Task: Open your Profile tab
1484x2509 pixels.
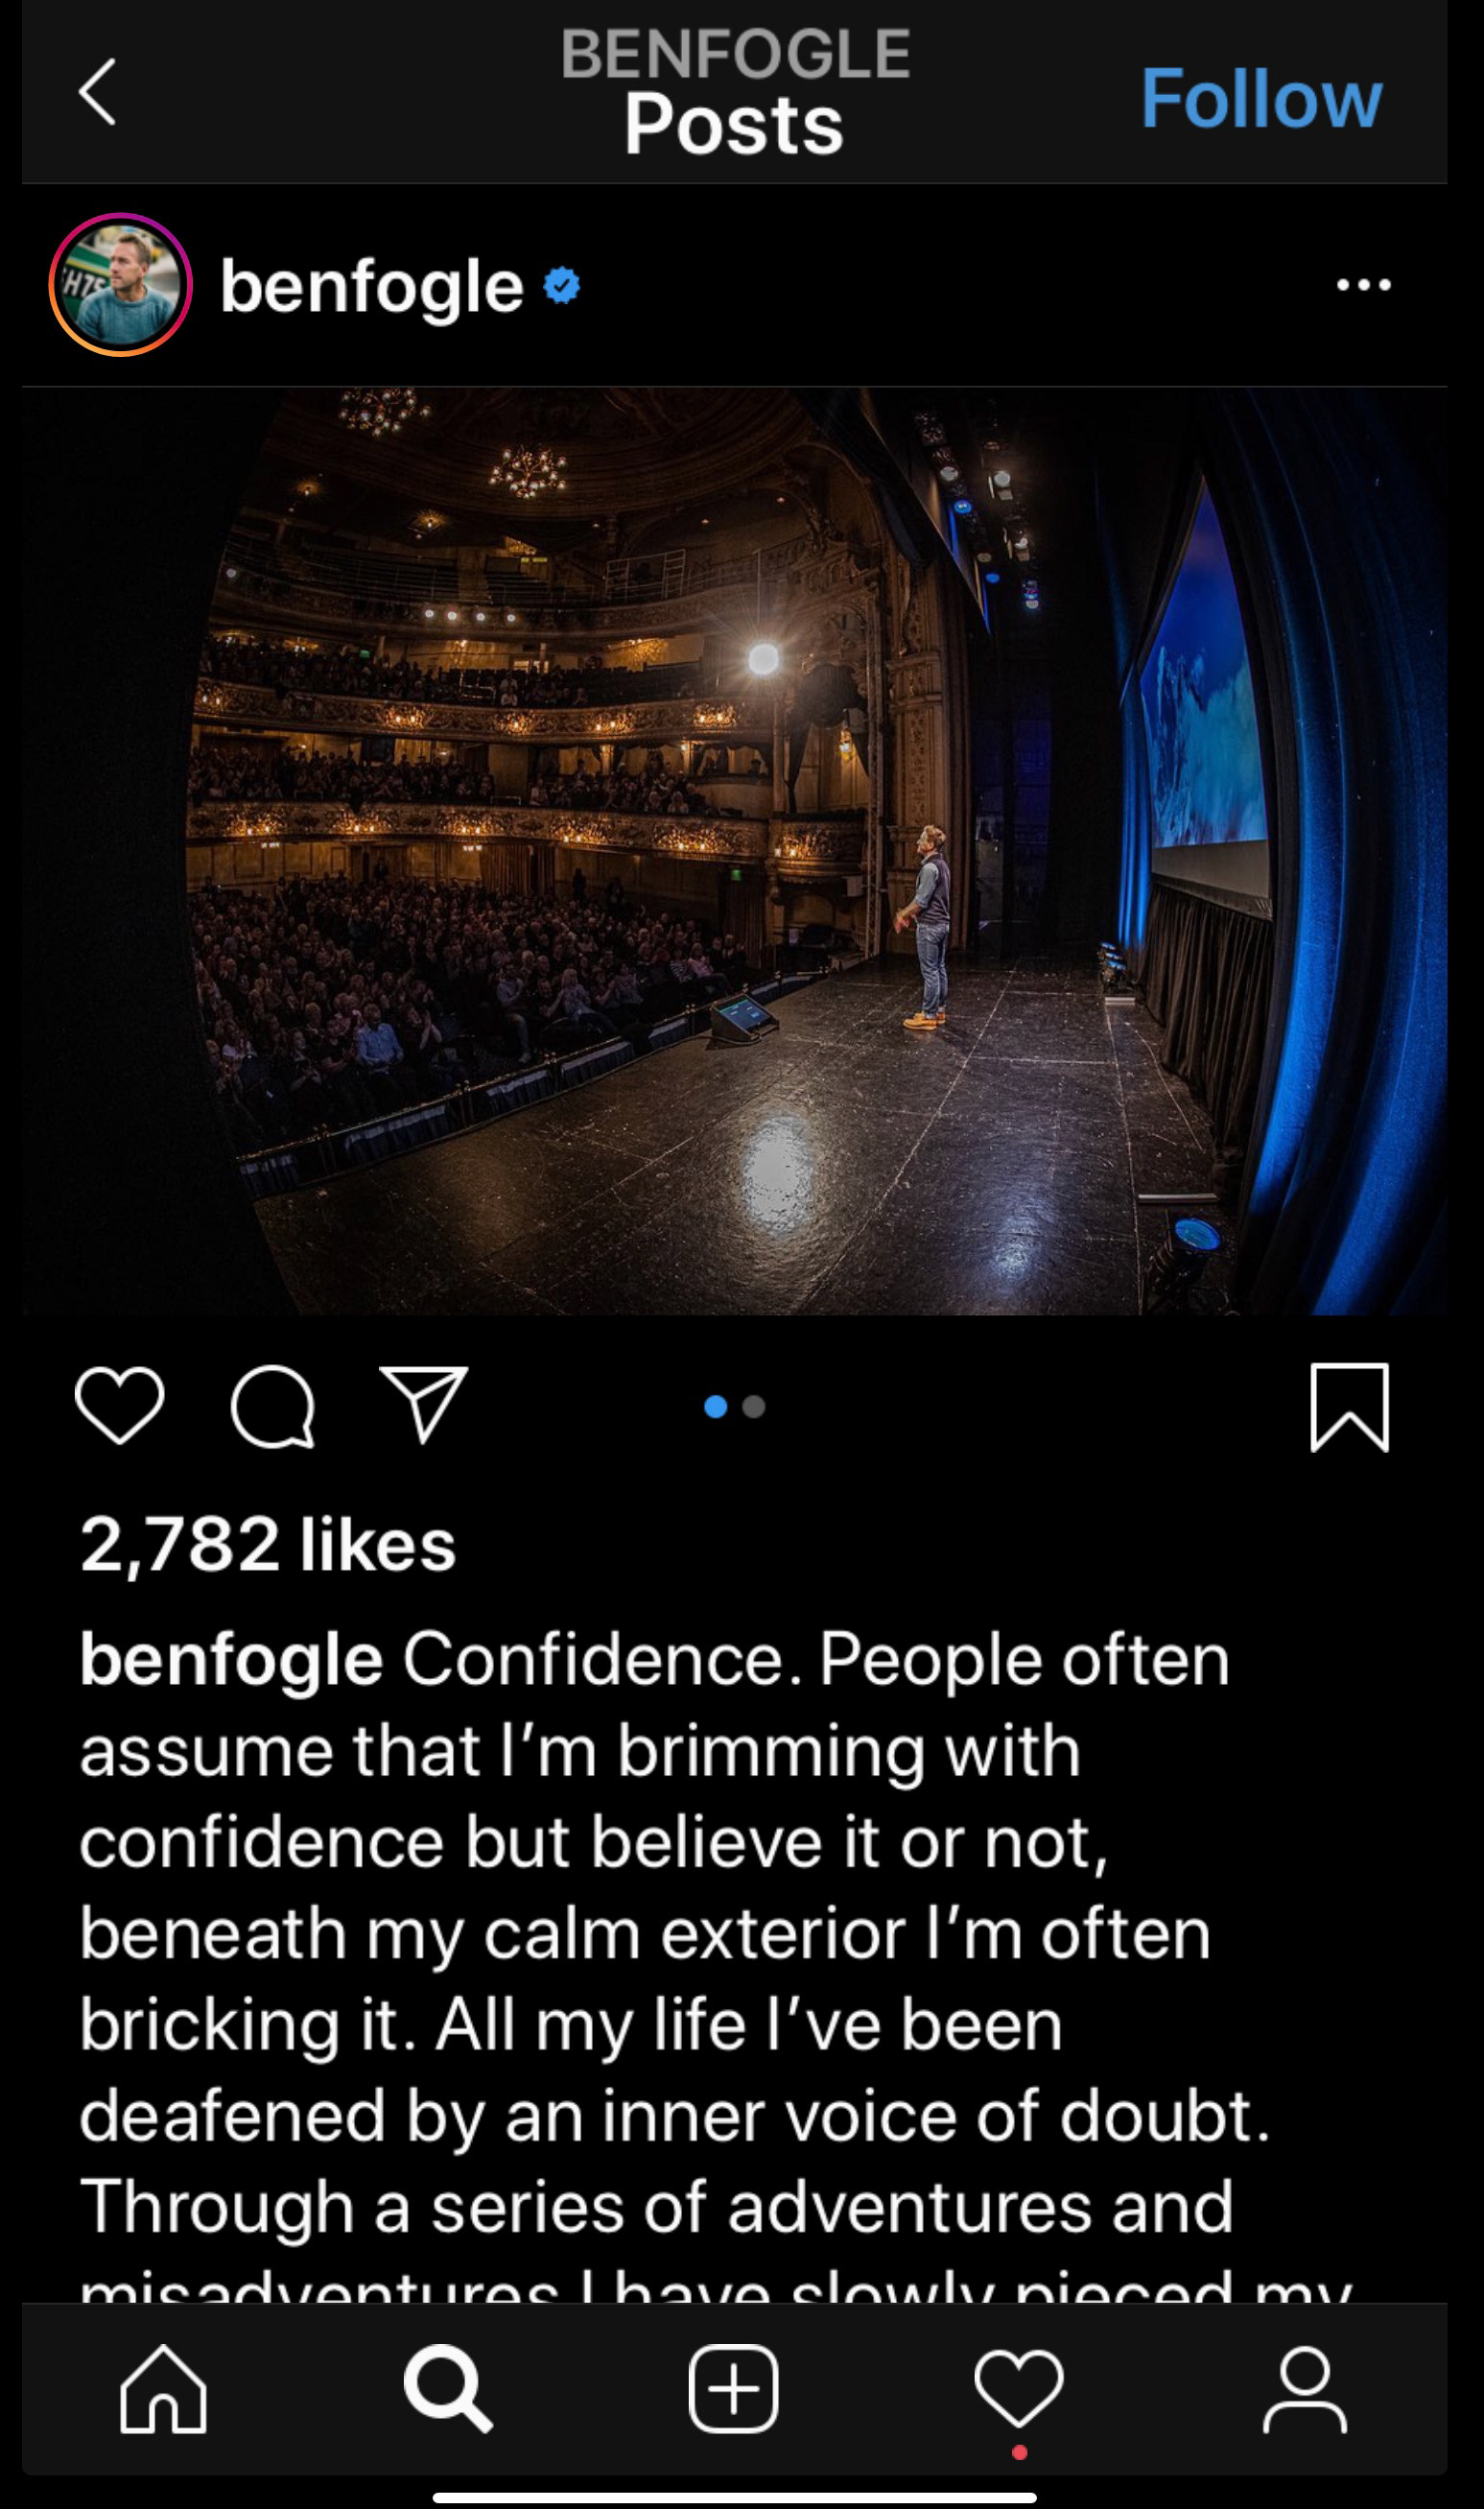Action: pyautogui.click(x=1304, y=2390)
